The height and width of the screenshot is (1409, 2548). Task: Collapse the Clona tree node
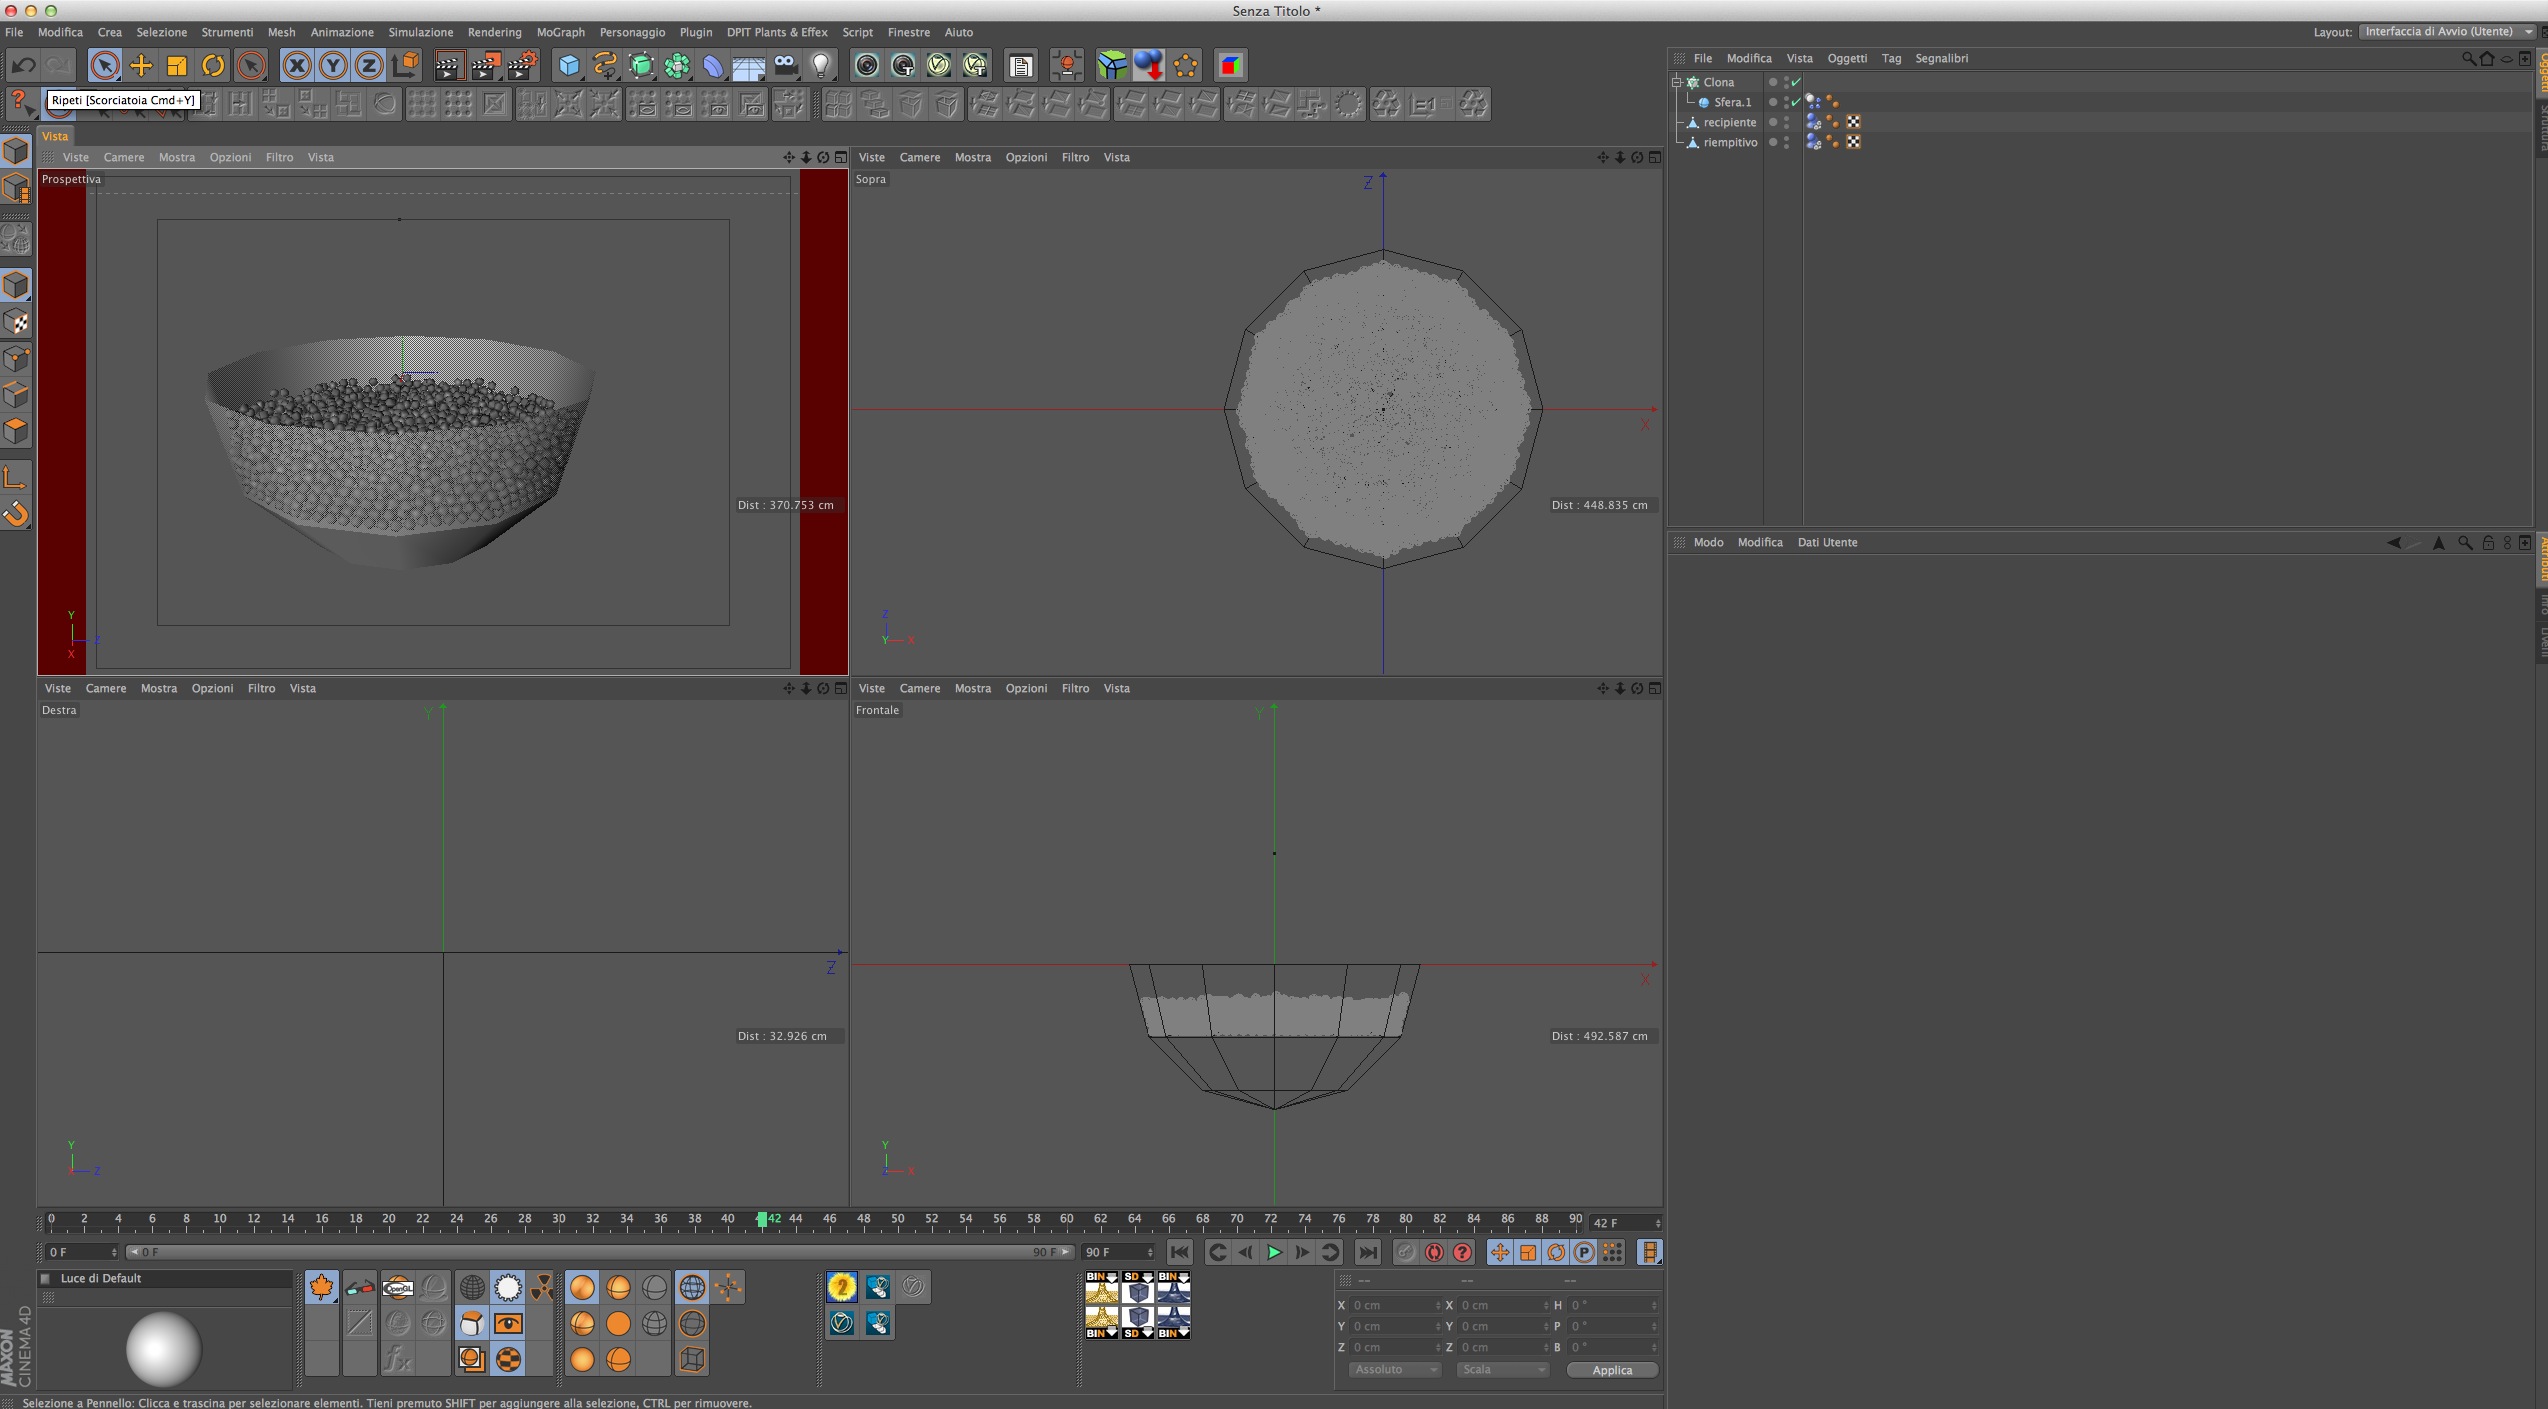1677,82
